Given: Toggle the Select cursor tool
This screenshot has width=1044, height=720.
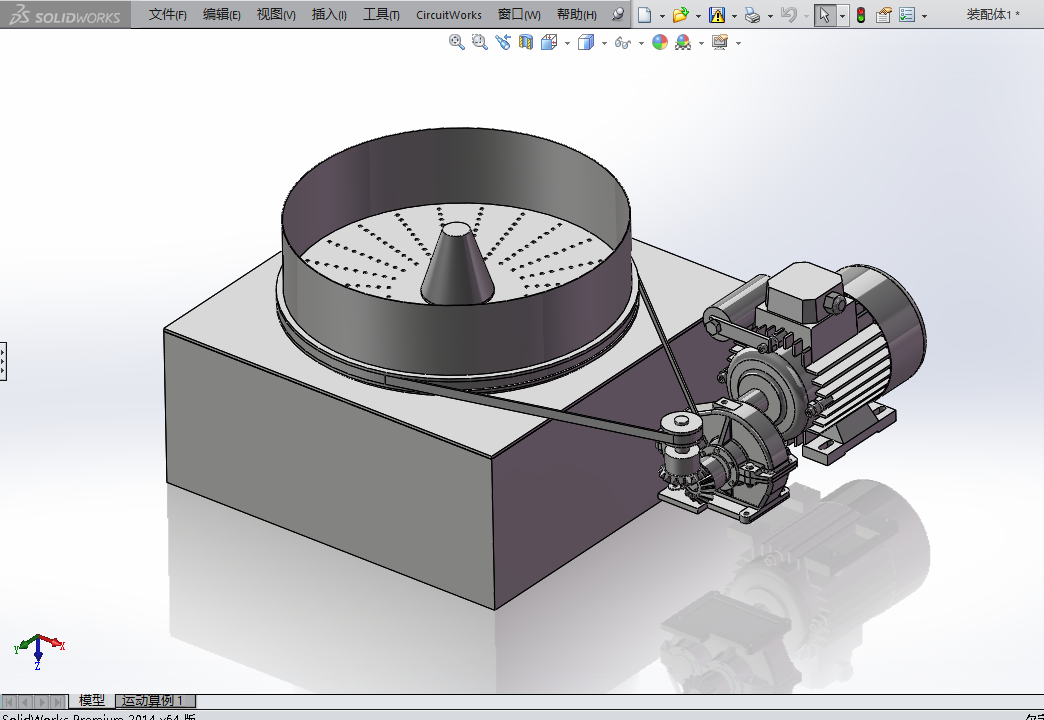Looking at the screenshot, I should click(x=824, y=15).
